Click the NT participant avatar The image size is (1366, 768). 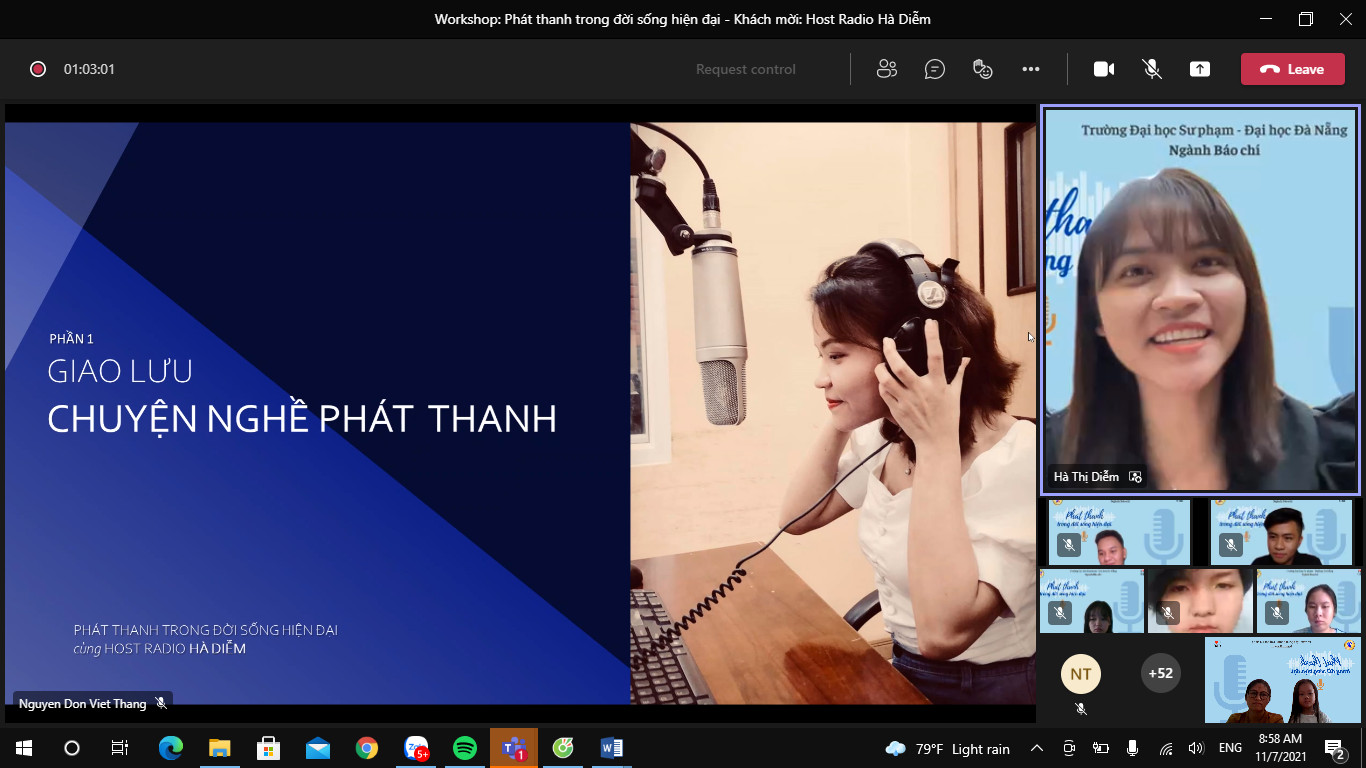[x=1081, y=674]
